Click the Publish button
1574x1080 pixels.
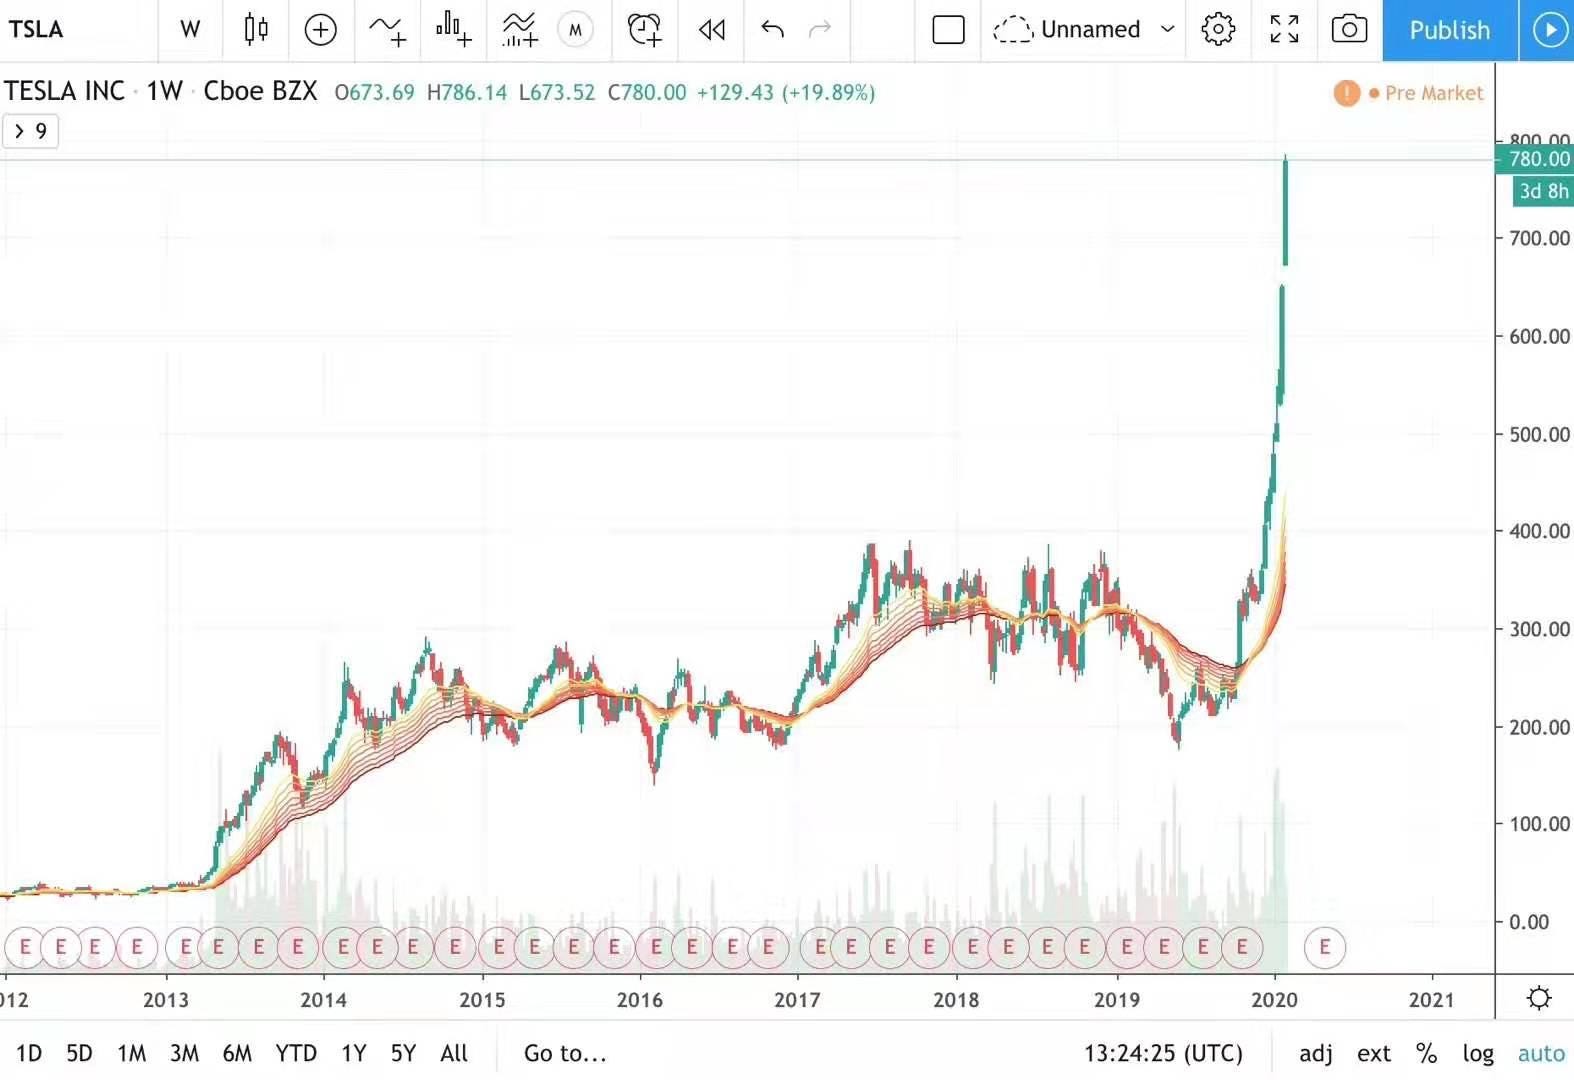coord(1450,30)
